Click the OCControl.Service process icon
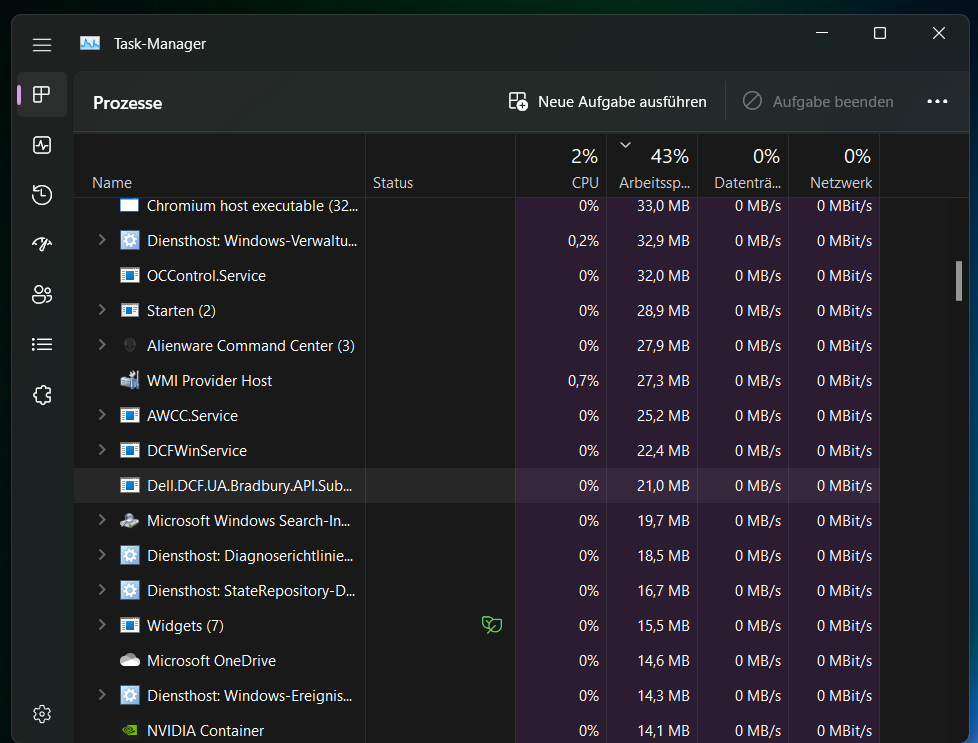This screenshot has width=978, height=743. click(x=130, y=275)
